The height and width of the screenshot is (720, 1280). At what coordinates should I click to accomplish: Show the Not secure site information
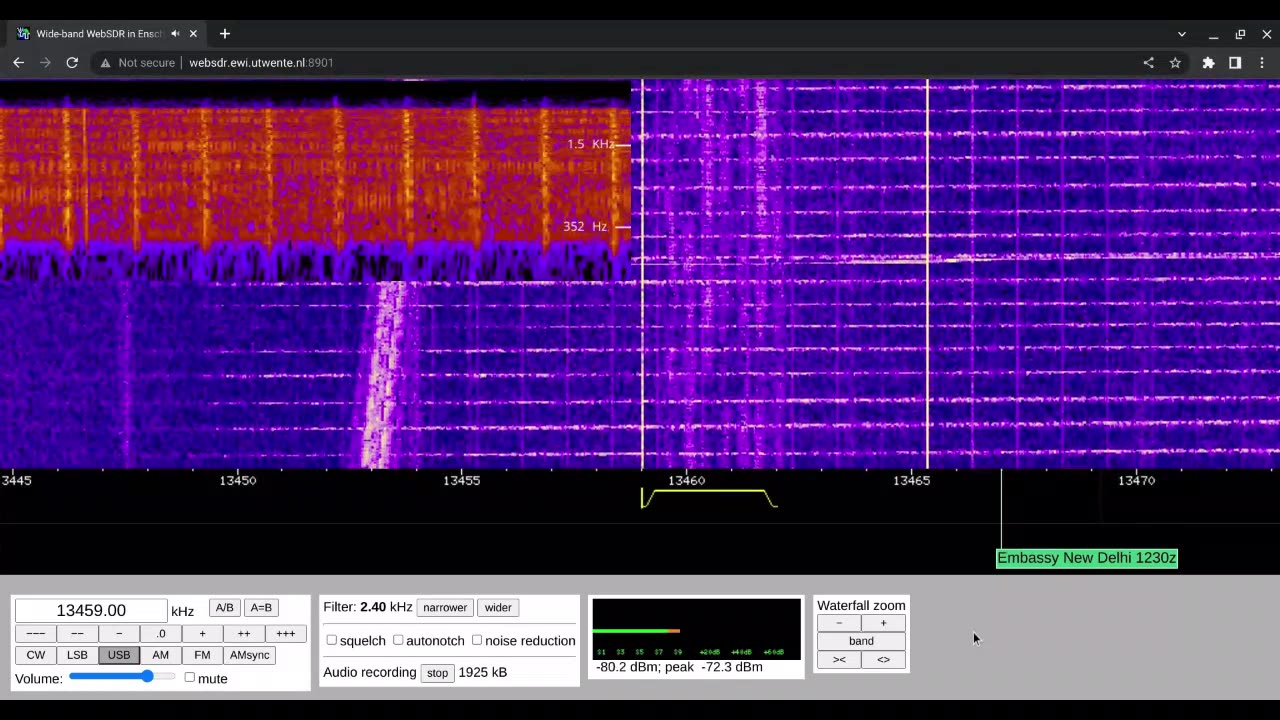[x=138, y=62]
